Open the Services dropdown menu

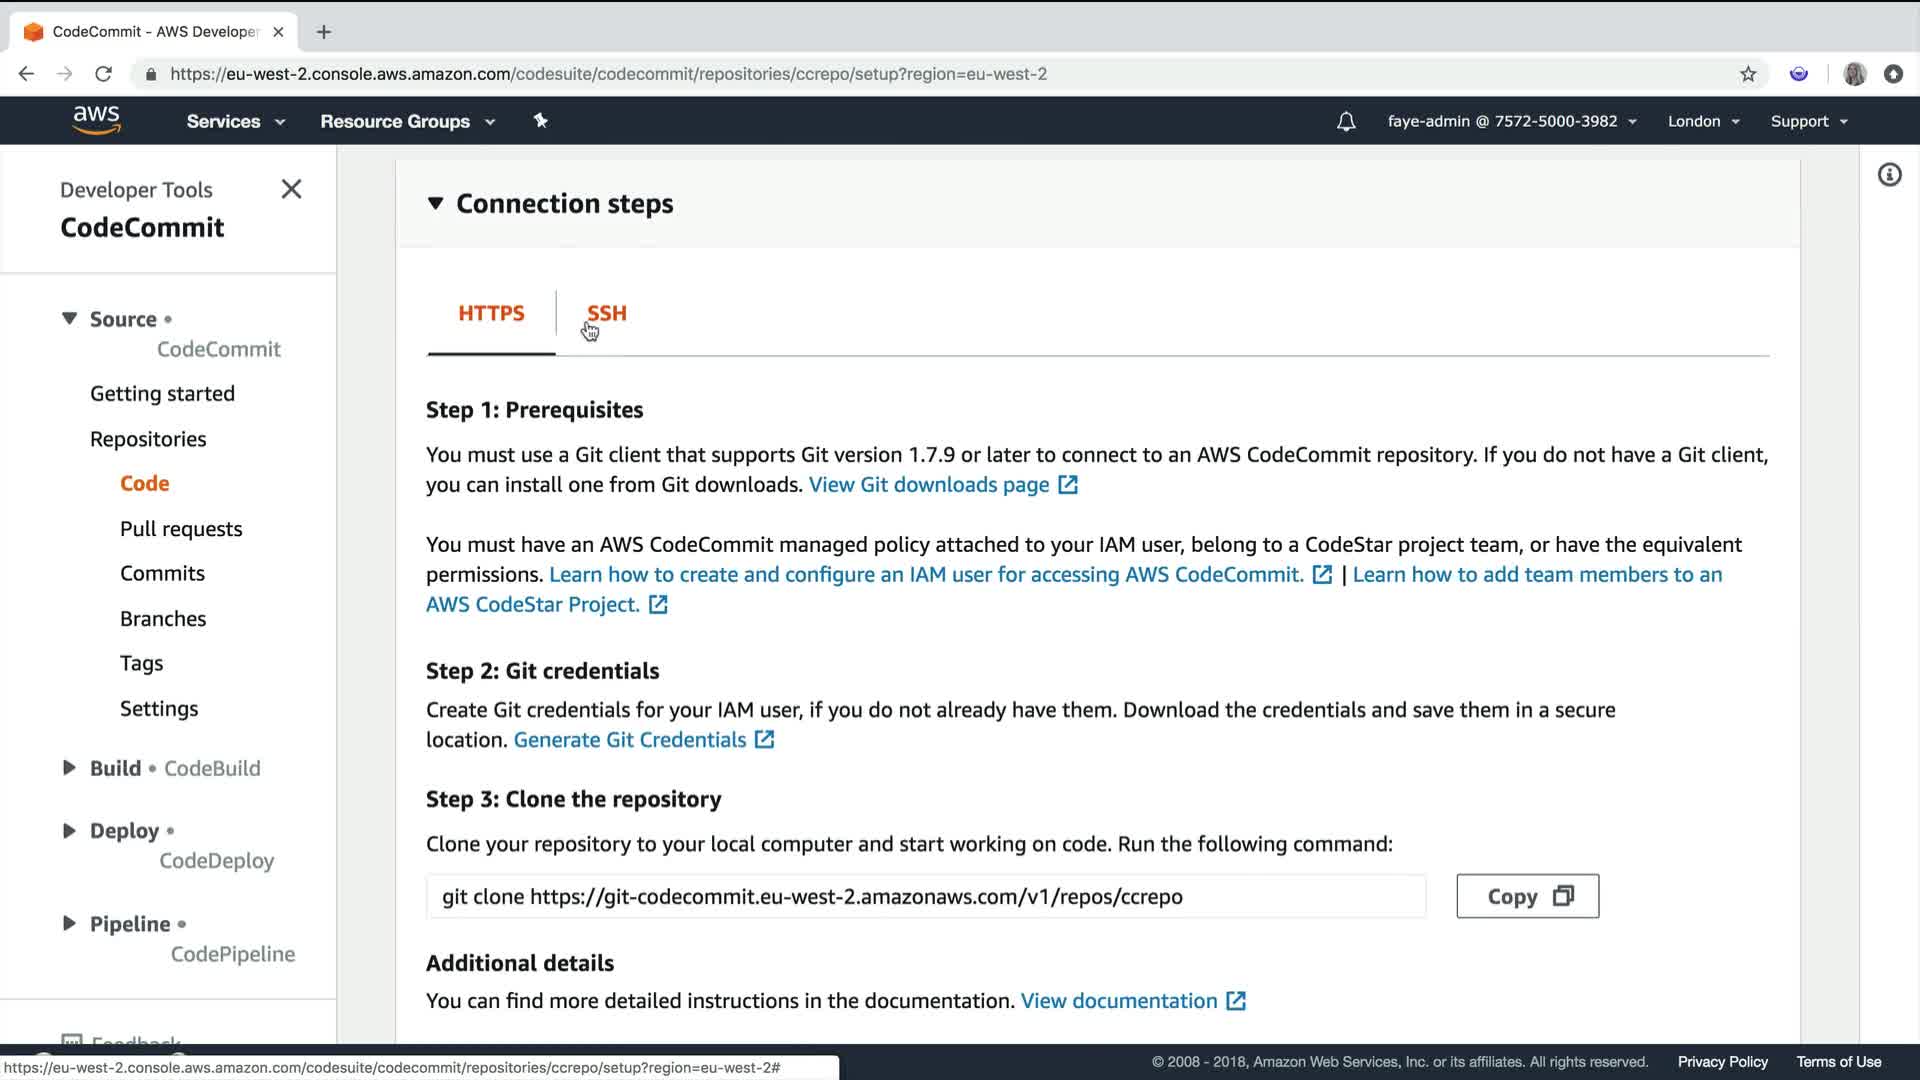coord(235,121)
